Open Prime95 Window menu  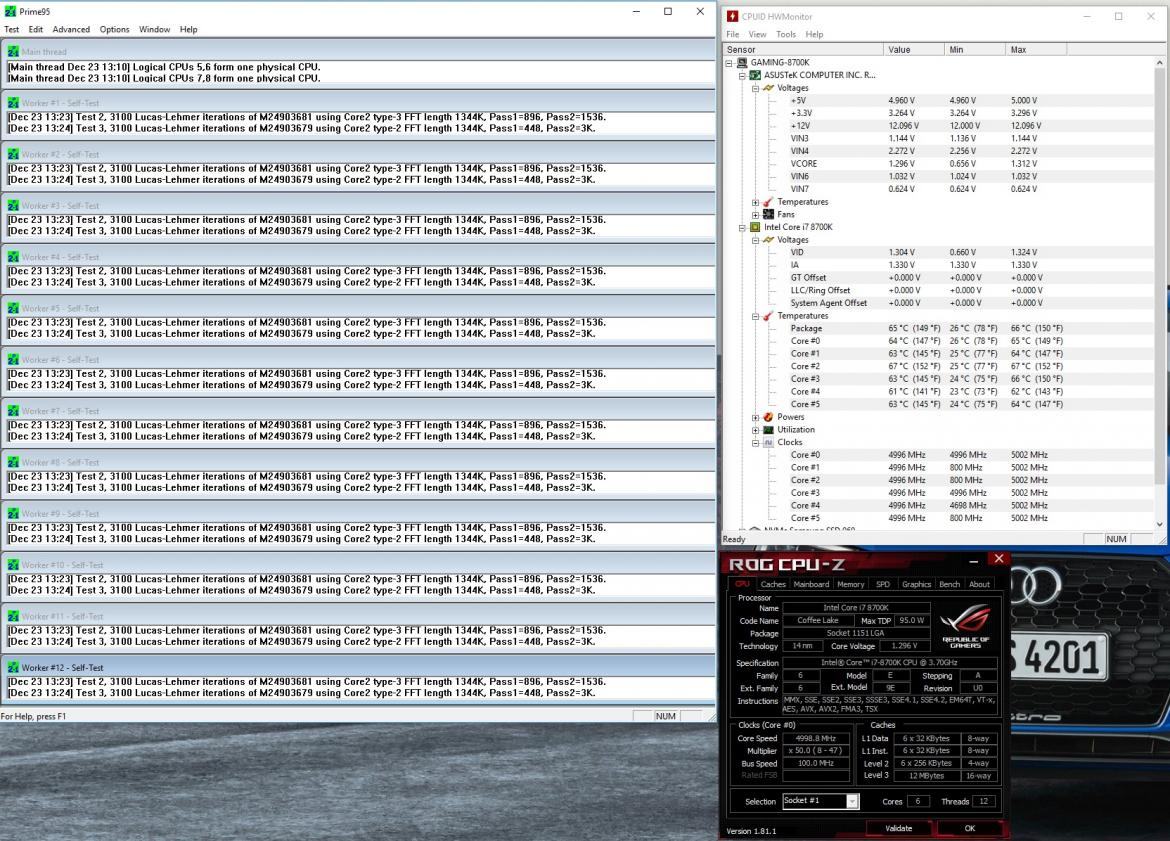pyautogui.click(x=154, y=30)
